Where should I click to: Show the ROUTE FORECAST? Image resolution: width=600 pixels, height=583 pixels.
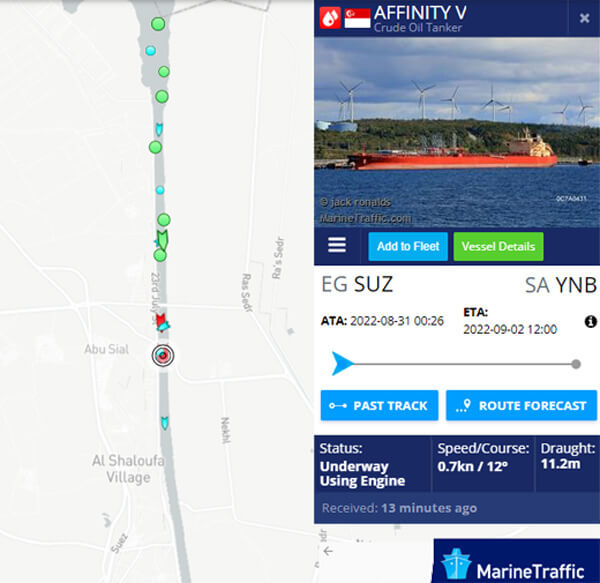click(521, 405)
